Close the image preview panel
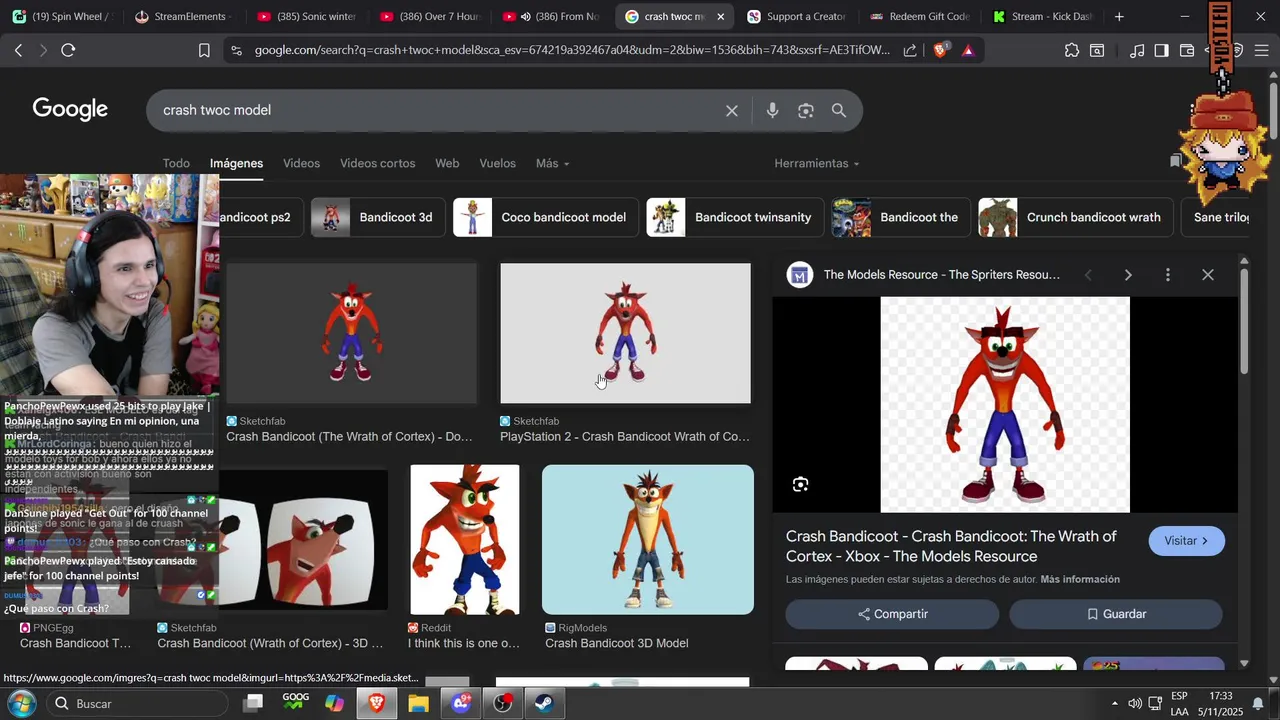The height and width of the screenshot is (720, 1280). click(1208, 275)
